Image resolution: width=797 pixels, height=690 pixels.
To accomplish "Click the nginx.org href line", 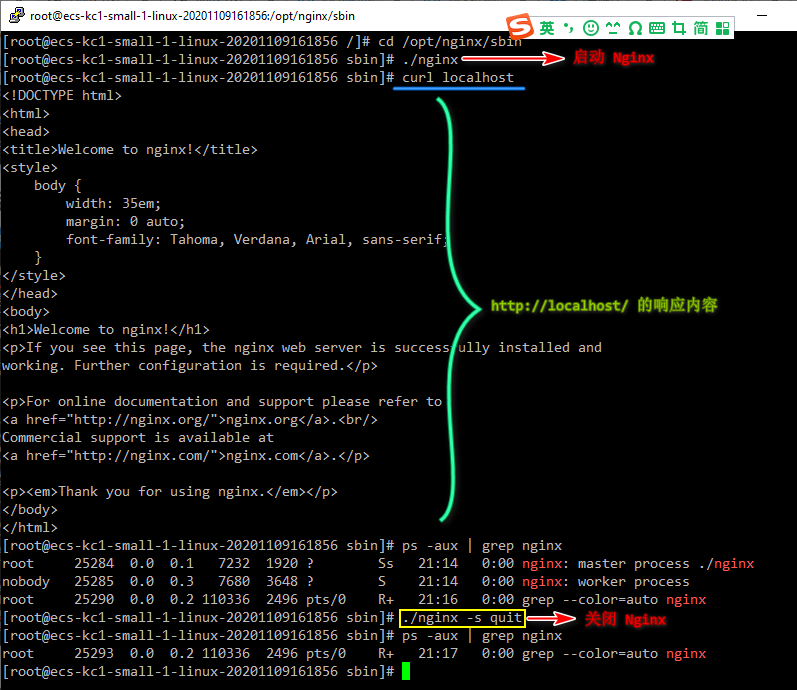I will point(190,419).
